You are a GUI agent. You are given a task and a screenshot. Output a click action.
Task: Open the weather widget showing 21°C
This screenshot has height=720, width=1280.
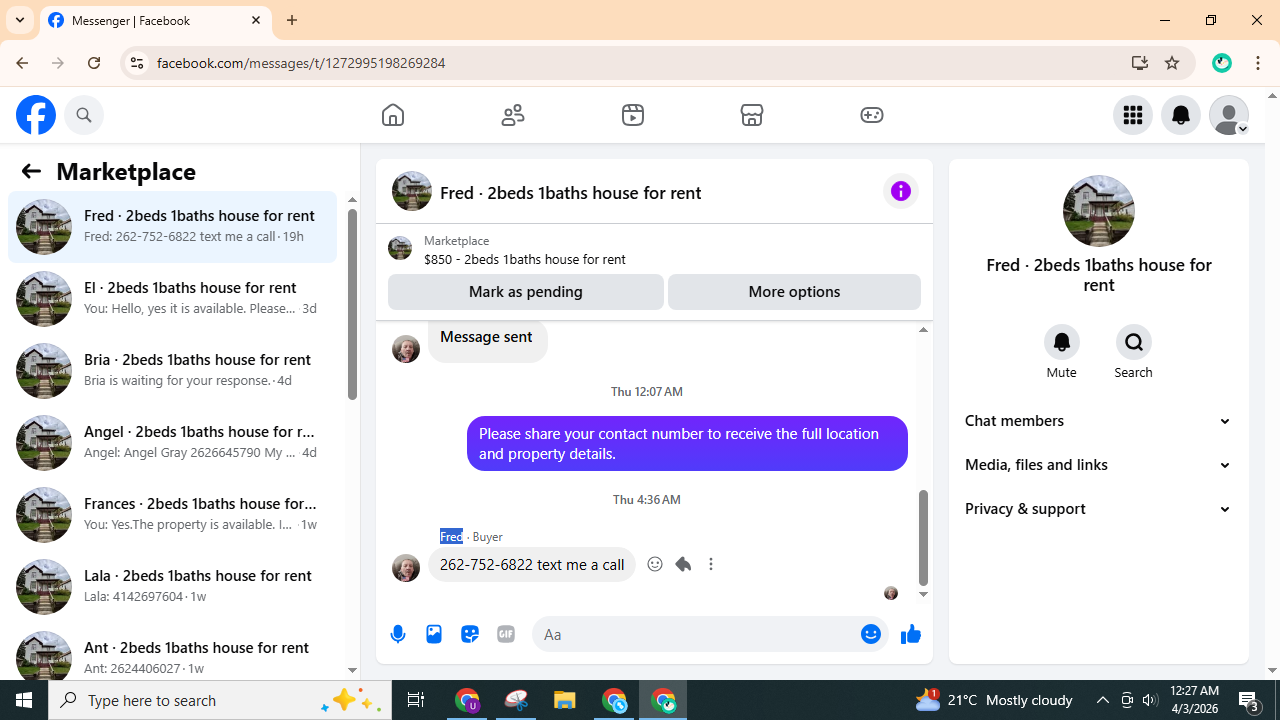(994, 700)
